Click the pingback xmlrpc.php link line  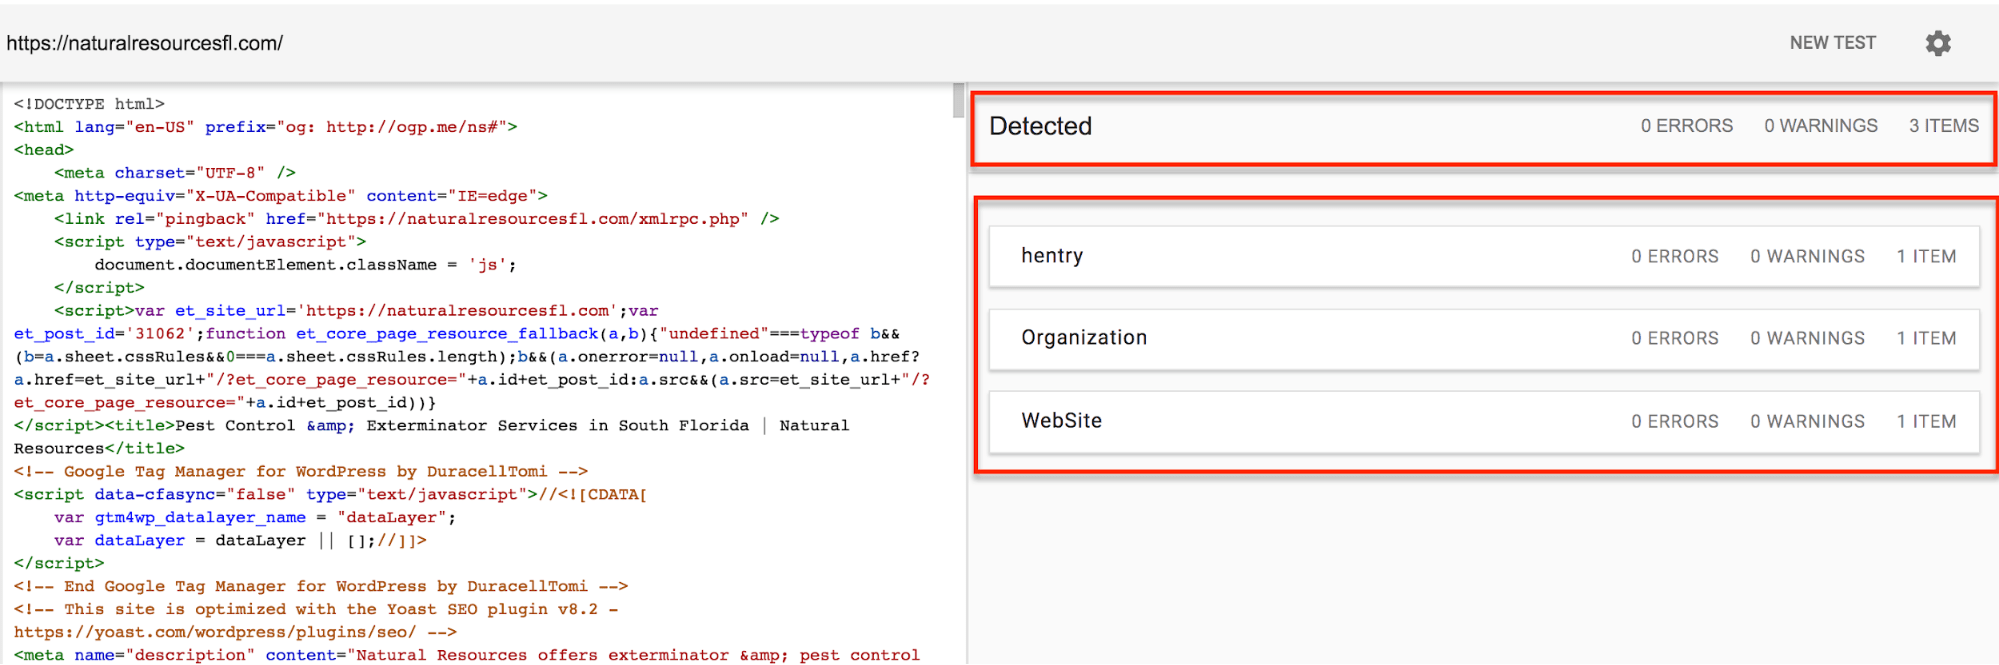pos(417,219)
